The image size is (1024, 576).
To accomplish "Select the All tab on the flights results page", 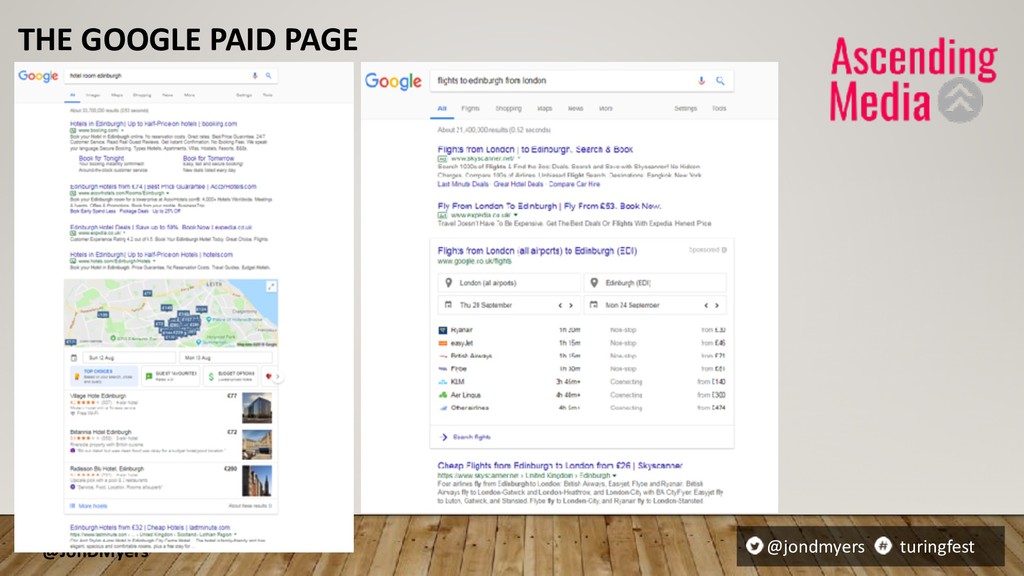I will click(442, 108).
